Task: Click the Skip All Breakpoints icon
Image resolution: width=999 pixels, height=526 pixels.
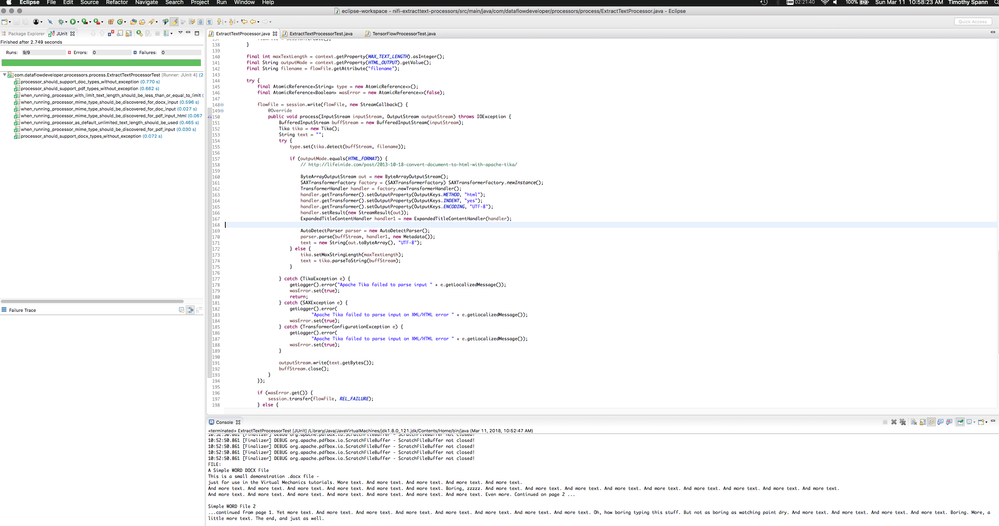Action: [50, 22]
